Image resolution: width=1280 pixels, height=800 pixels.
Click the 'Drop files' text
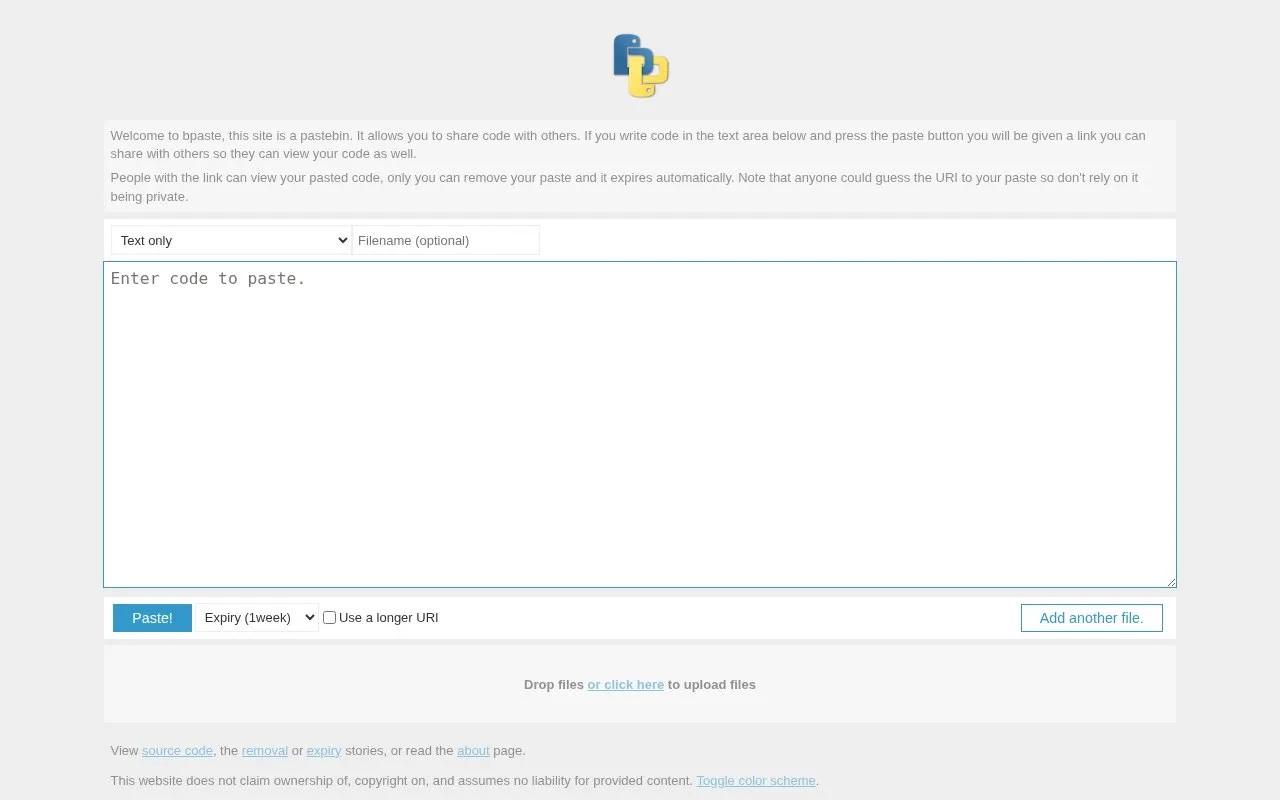pos(554,685)
